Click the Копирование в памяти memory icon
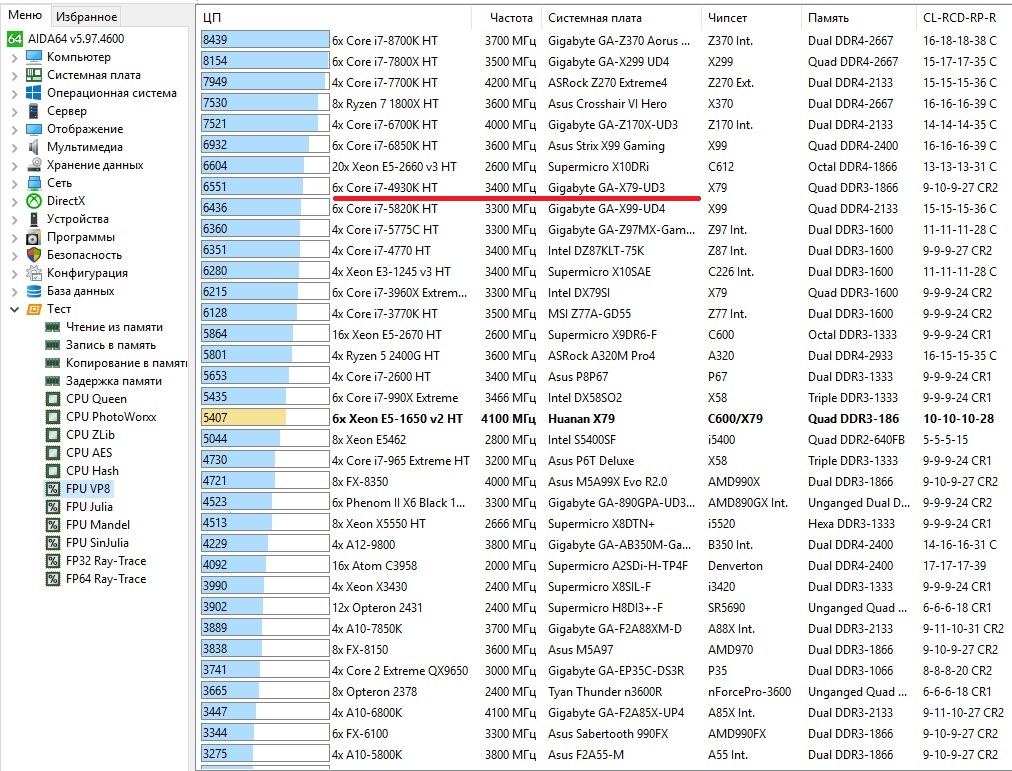Screen dimensions: 1012x771 pos(53,363)
